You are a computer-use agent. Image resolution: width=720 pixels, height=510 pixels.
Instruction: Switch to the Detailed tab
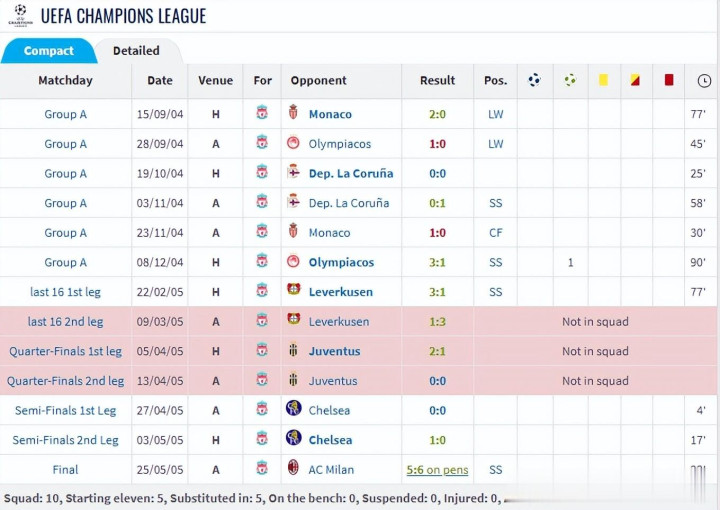(x=136, y=51)
